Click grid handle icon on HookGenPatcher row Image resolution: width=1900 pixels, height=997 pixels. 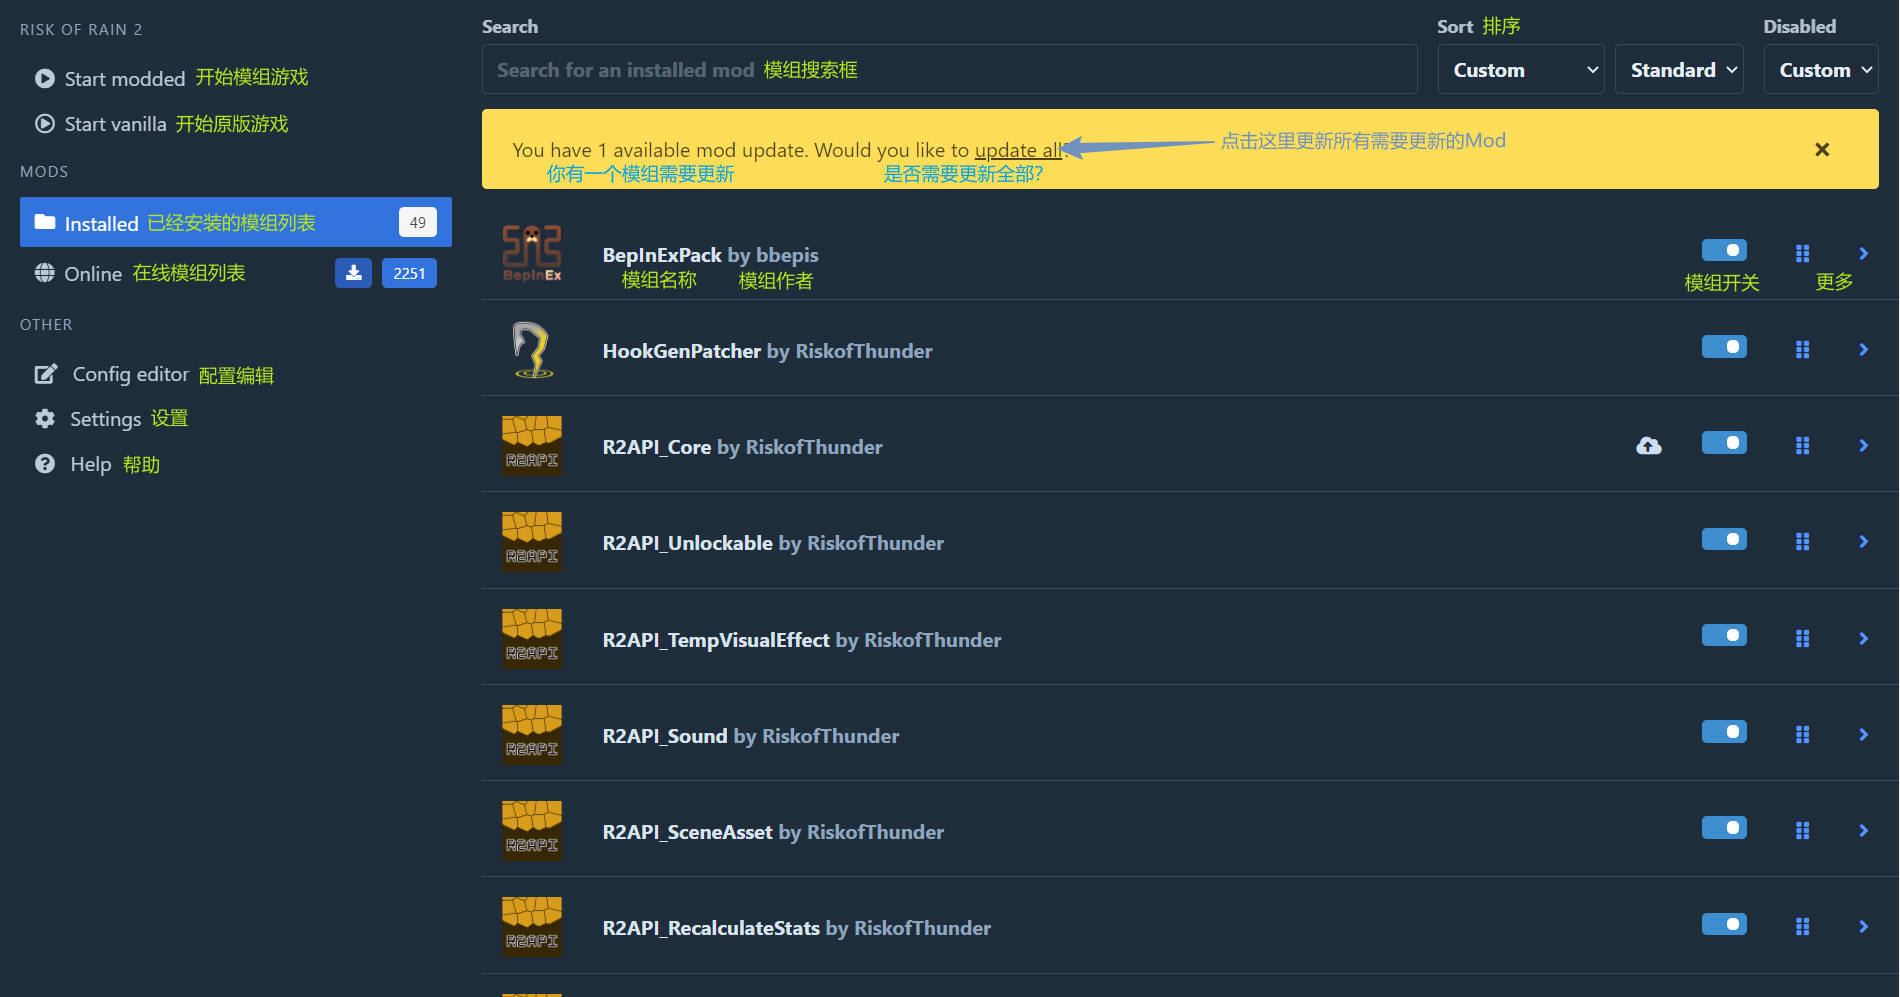pyautogui.click(x=1802, y=349)
